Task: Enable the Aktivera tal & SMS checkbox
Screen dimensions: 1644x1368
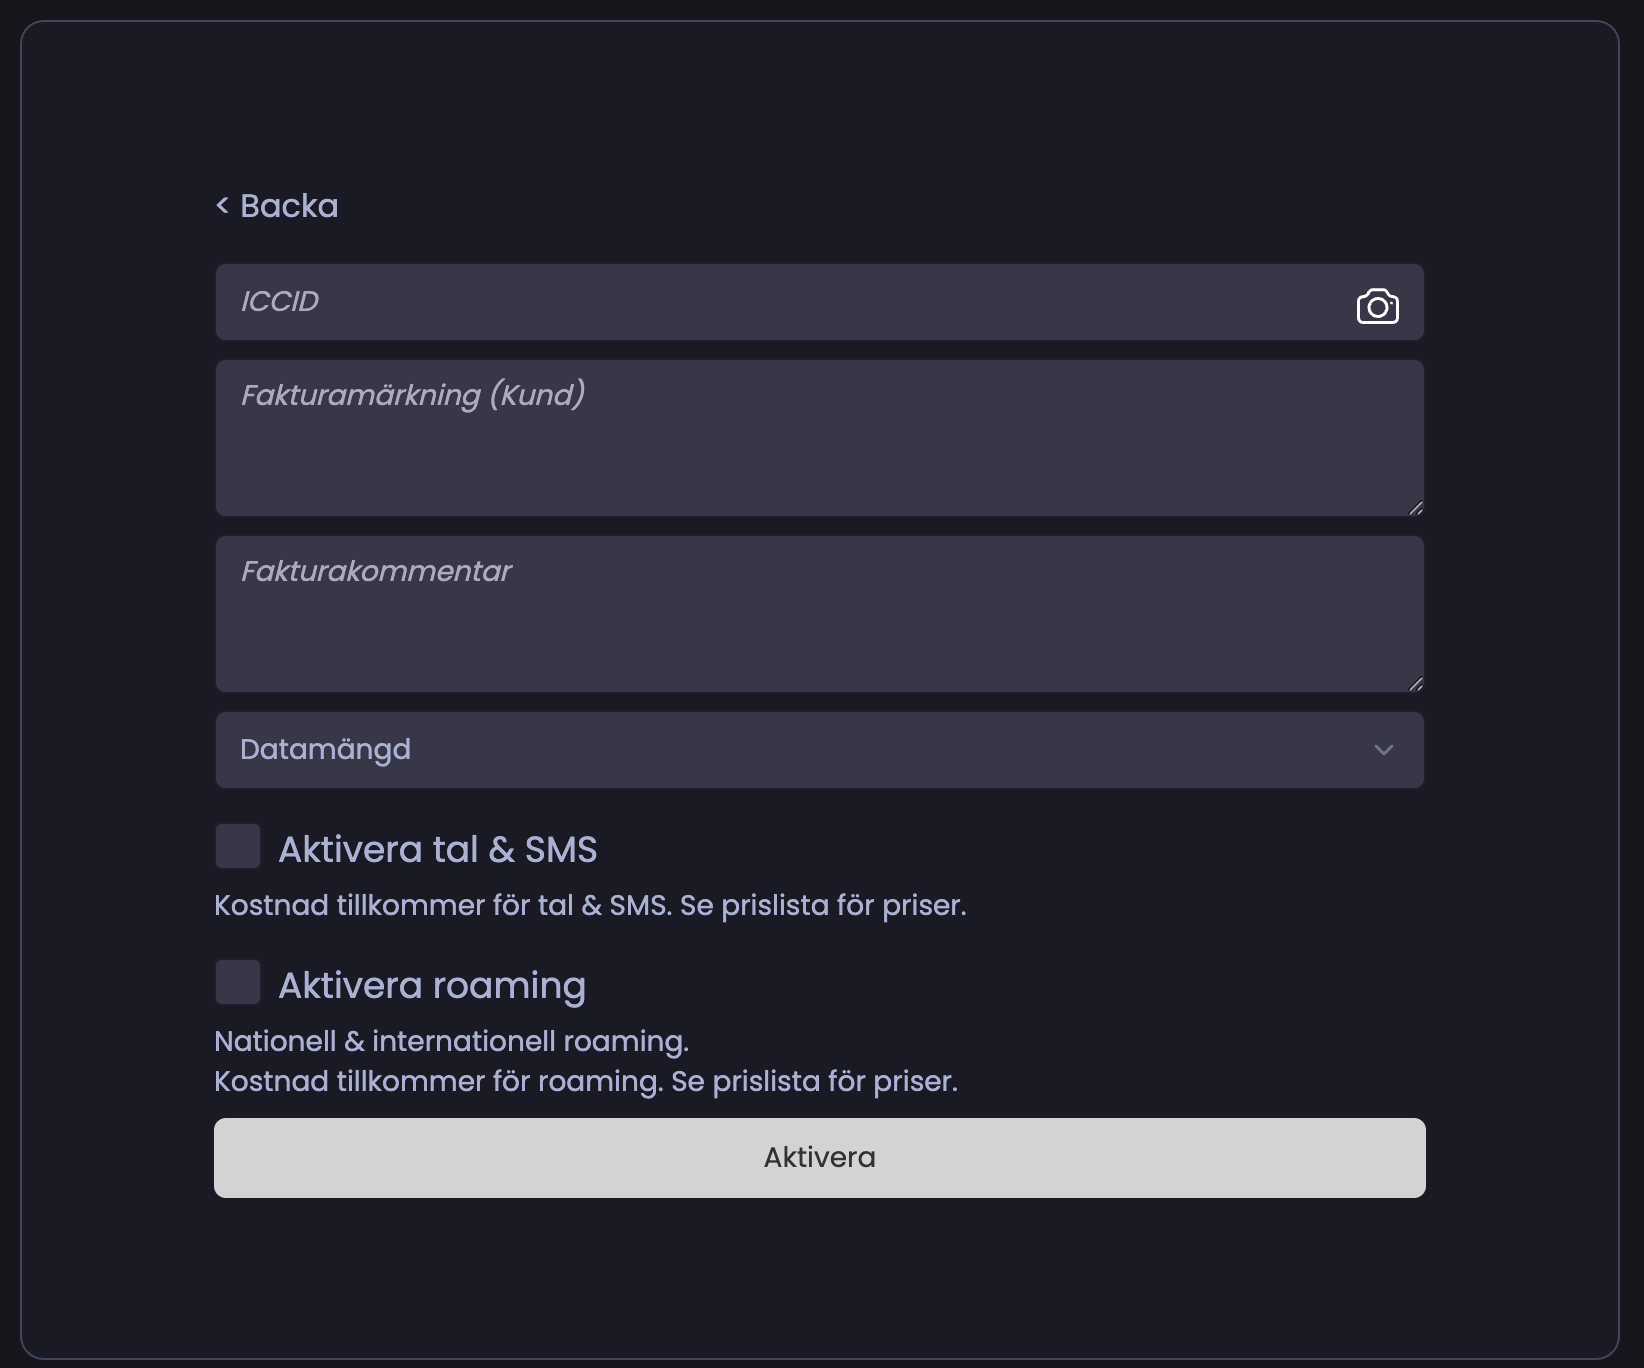Action: coord(238,847)
